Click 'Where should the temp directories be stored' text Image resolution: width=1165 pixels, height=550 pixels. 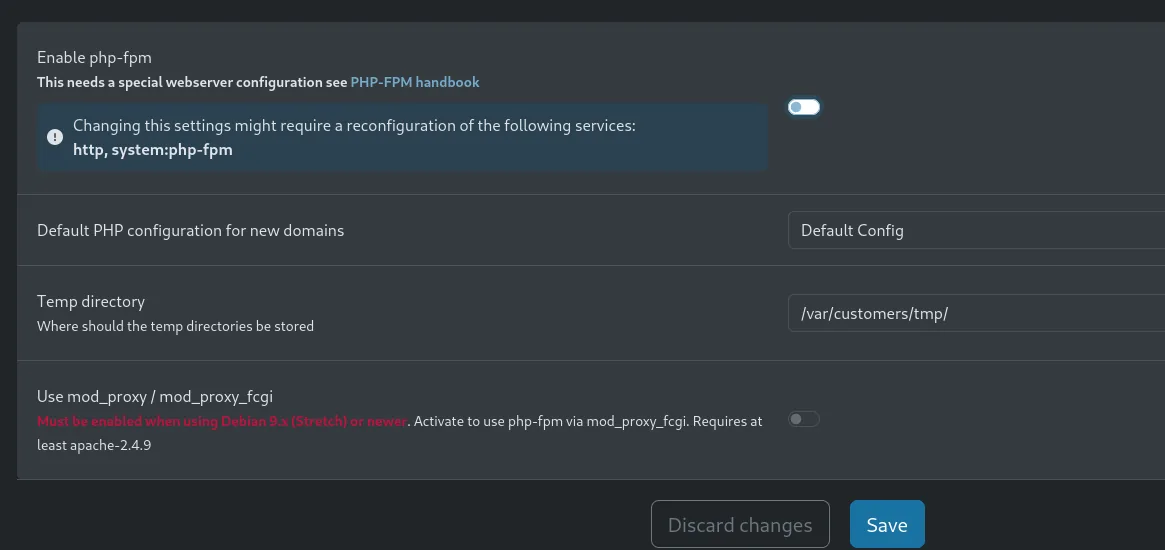(175, 326)
